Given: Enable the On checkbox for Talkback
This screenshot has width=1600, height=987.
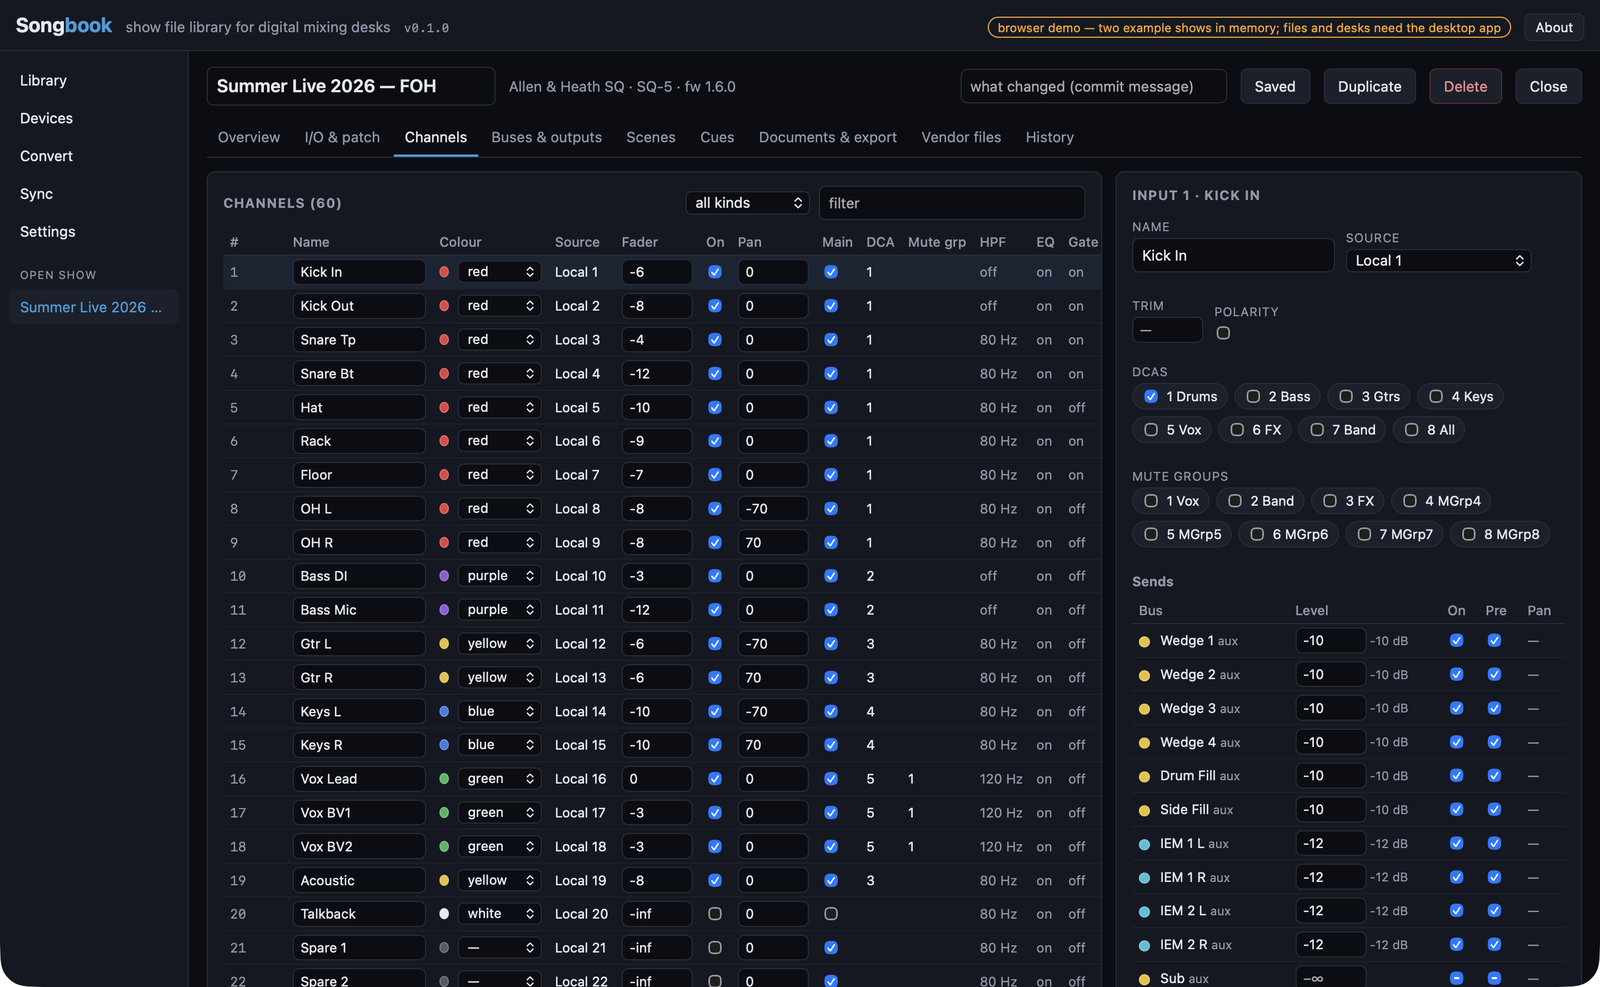Looking at the screenshot, I should (715, 914).
